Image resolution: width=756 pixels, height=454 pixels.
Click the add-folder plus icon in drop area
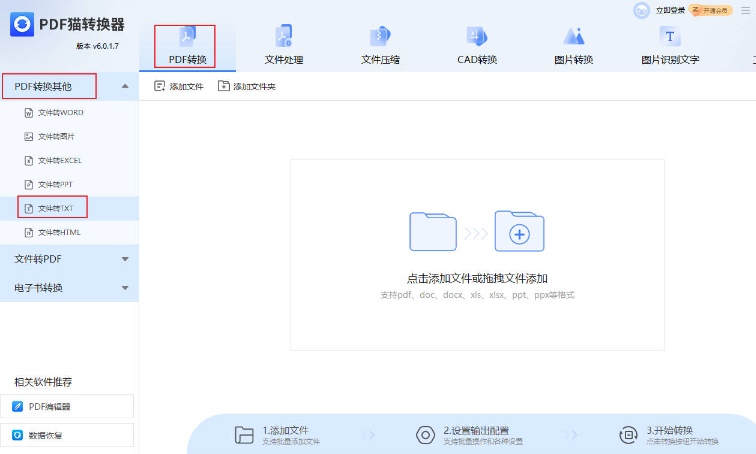point(519,233)
